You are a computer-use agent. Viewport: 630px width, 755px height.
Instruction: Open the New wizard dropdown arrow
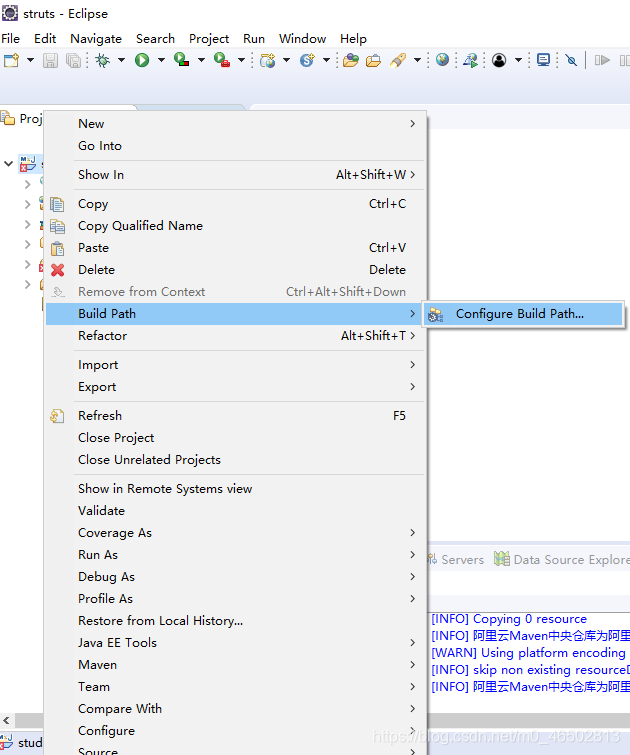[x=30, y=60]
